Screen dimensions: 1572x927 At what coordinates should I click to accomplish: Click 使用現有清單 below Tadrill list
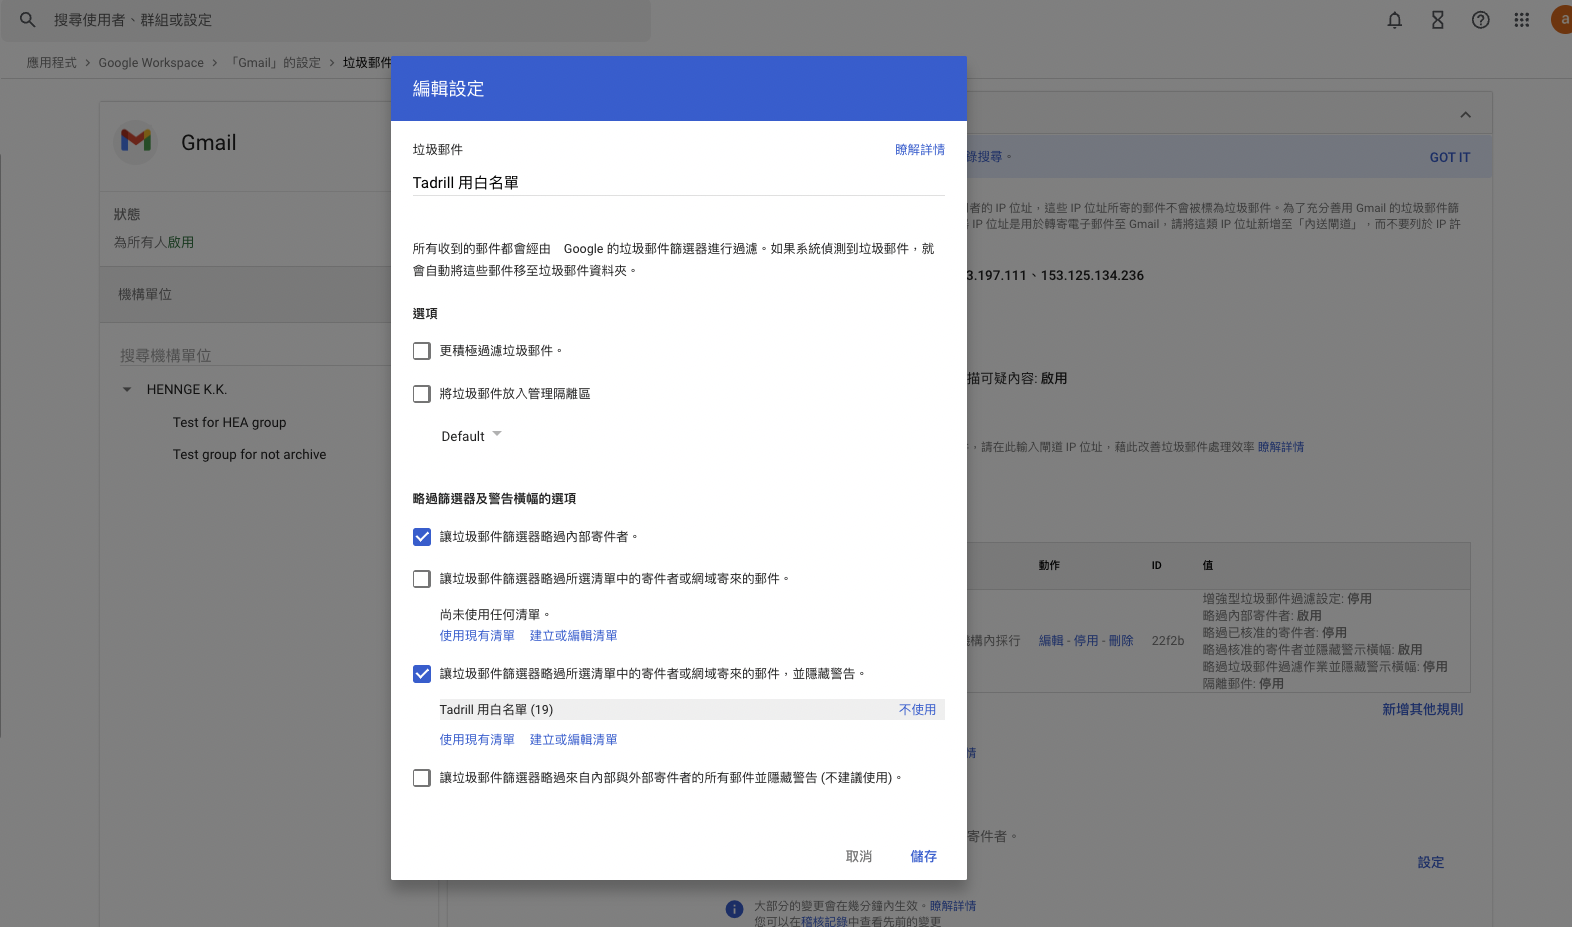(x=477, y=740)
